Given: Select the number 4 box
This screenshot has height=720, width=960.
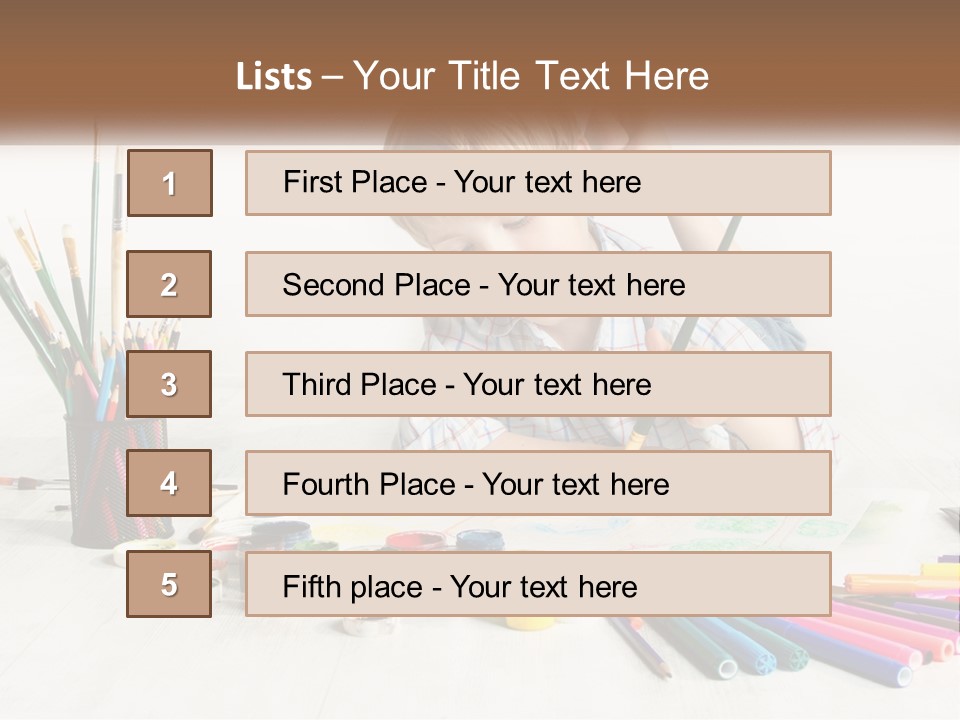Looking at the screenshot, I should click(x=169, y=483).
